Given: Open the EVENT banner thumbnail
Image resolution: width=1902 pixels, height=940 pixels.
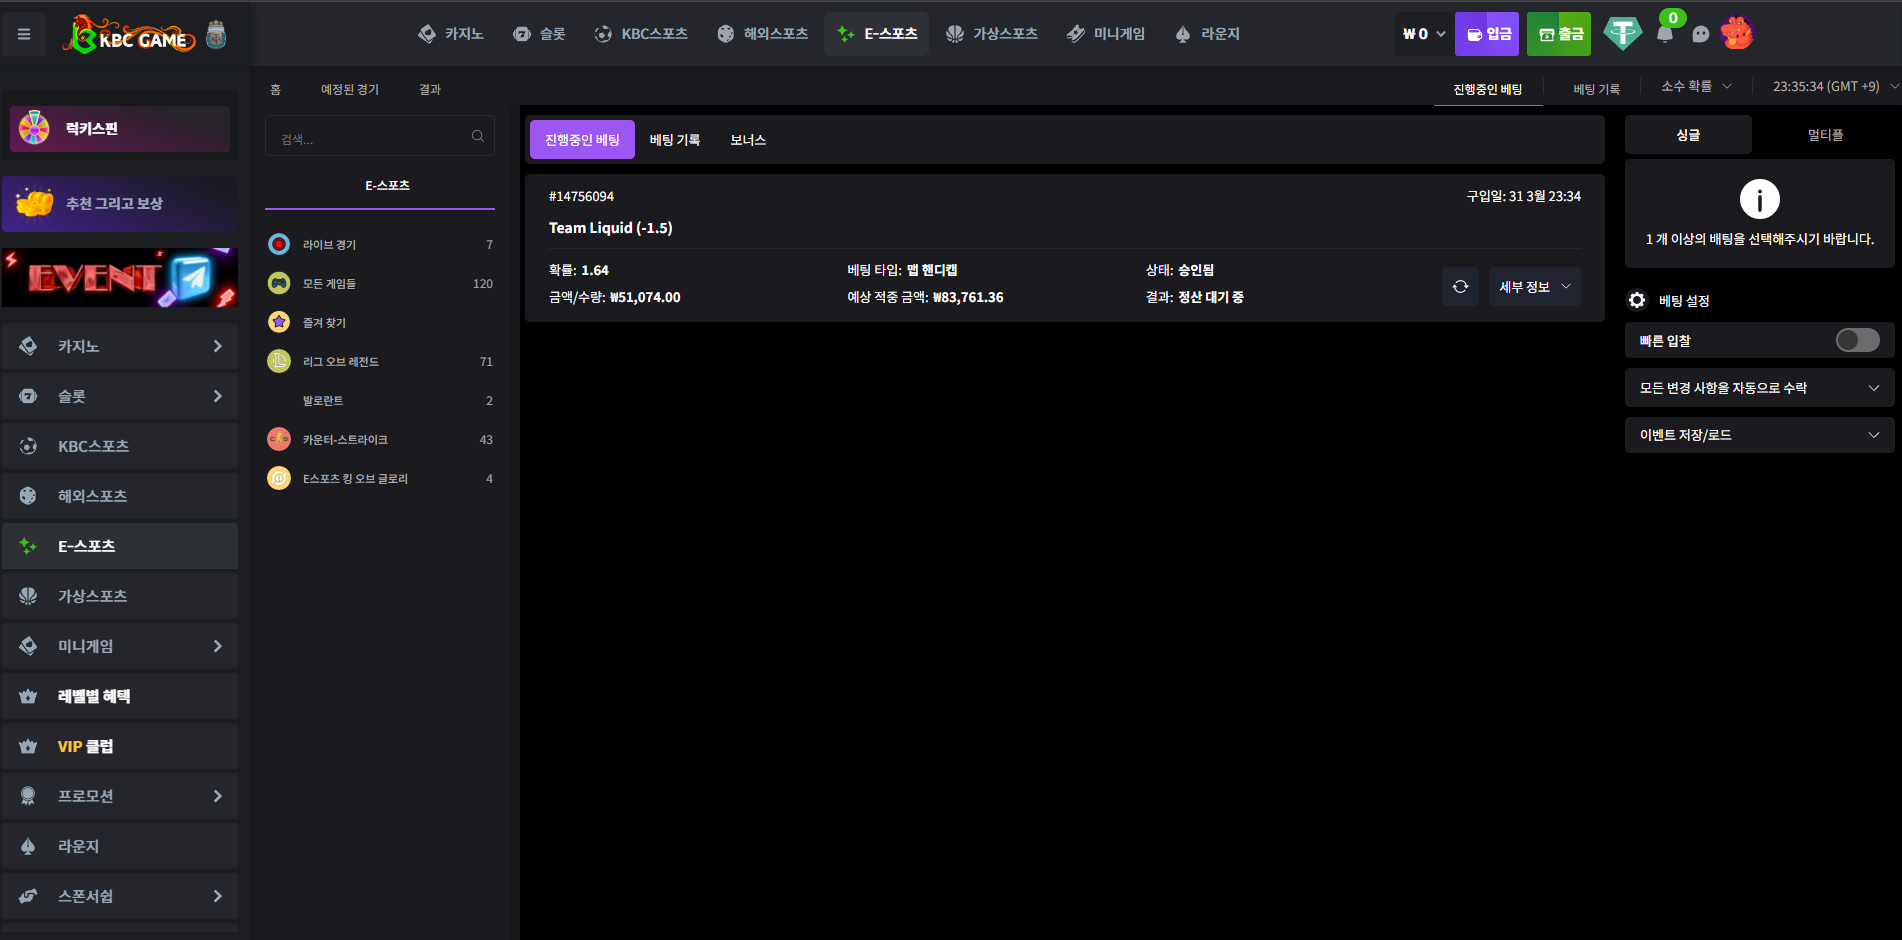Looking at the screenshot, I should tap(120, 278).
